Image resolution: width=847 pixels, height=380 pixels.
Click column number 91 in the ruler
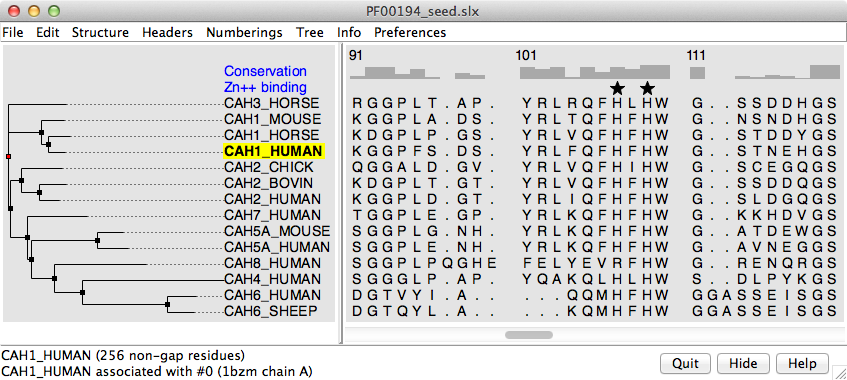point(356,55)
